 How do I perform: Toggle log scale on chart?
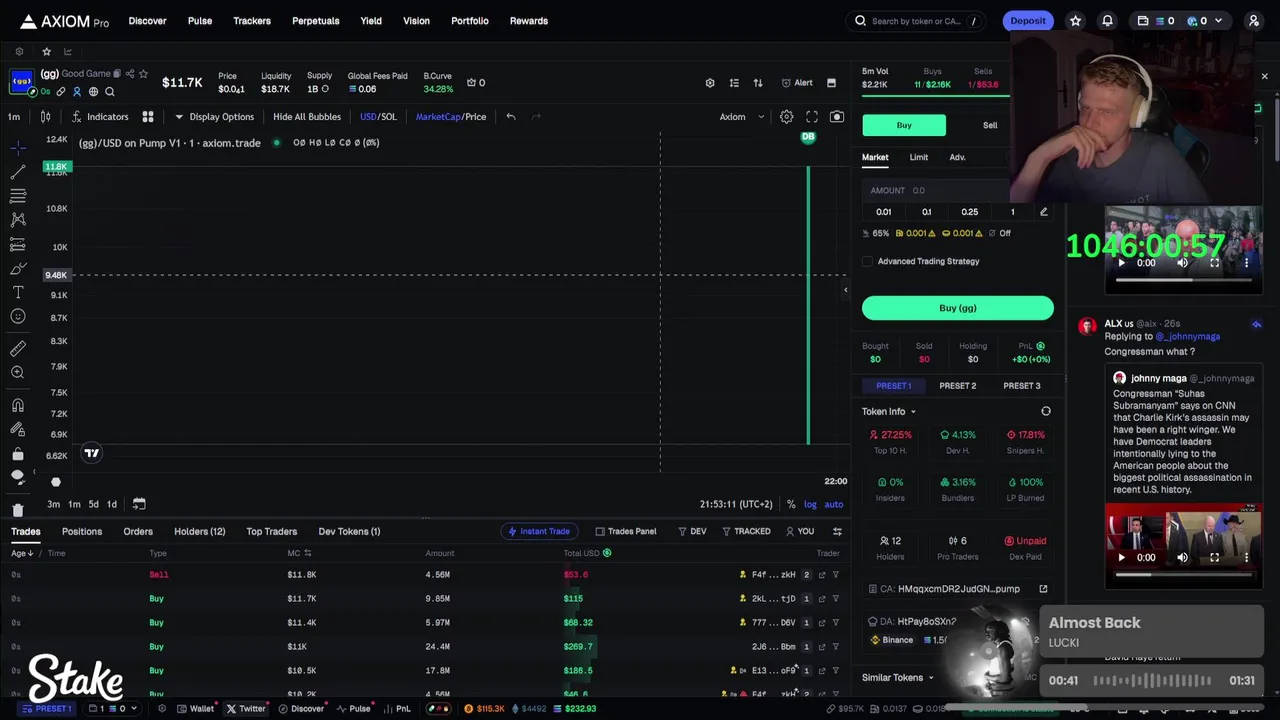point(810,504)
